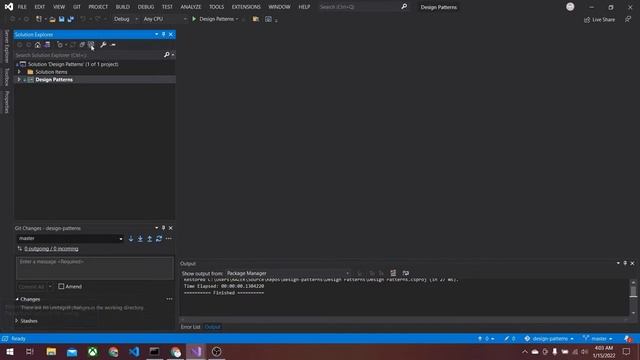This screenshot has width=640, height=360.
Task: Open the Toolbox side tab
Action: 6,77
